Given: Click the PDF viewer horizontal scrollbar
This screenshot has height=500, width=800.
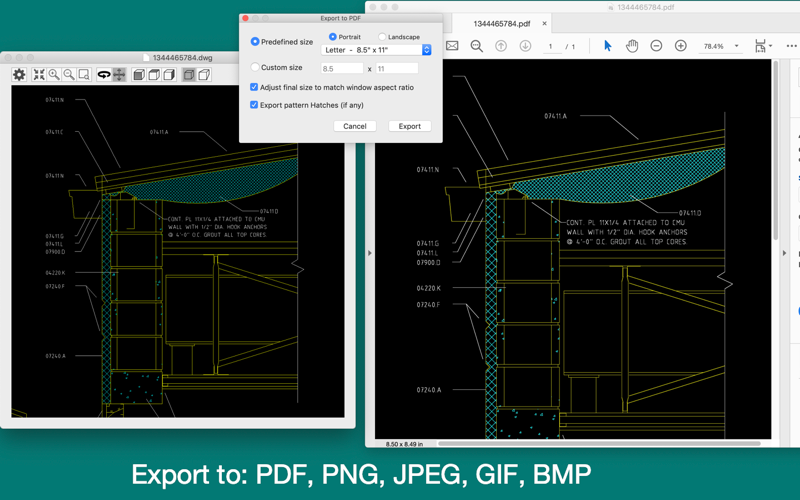Looking at the screenshot, I should click(599, 443).
